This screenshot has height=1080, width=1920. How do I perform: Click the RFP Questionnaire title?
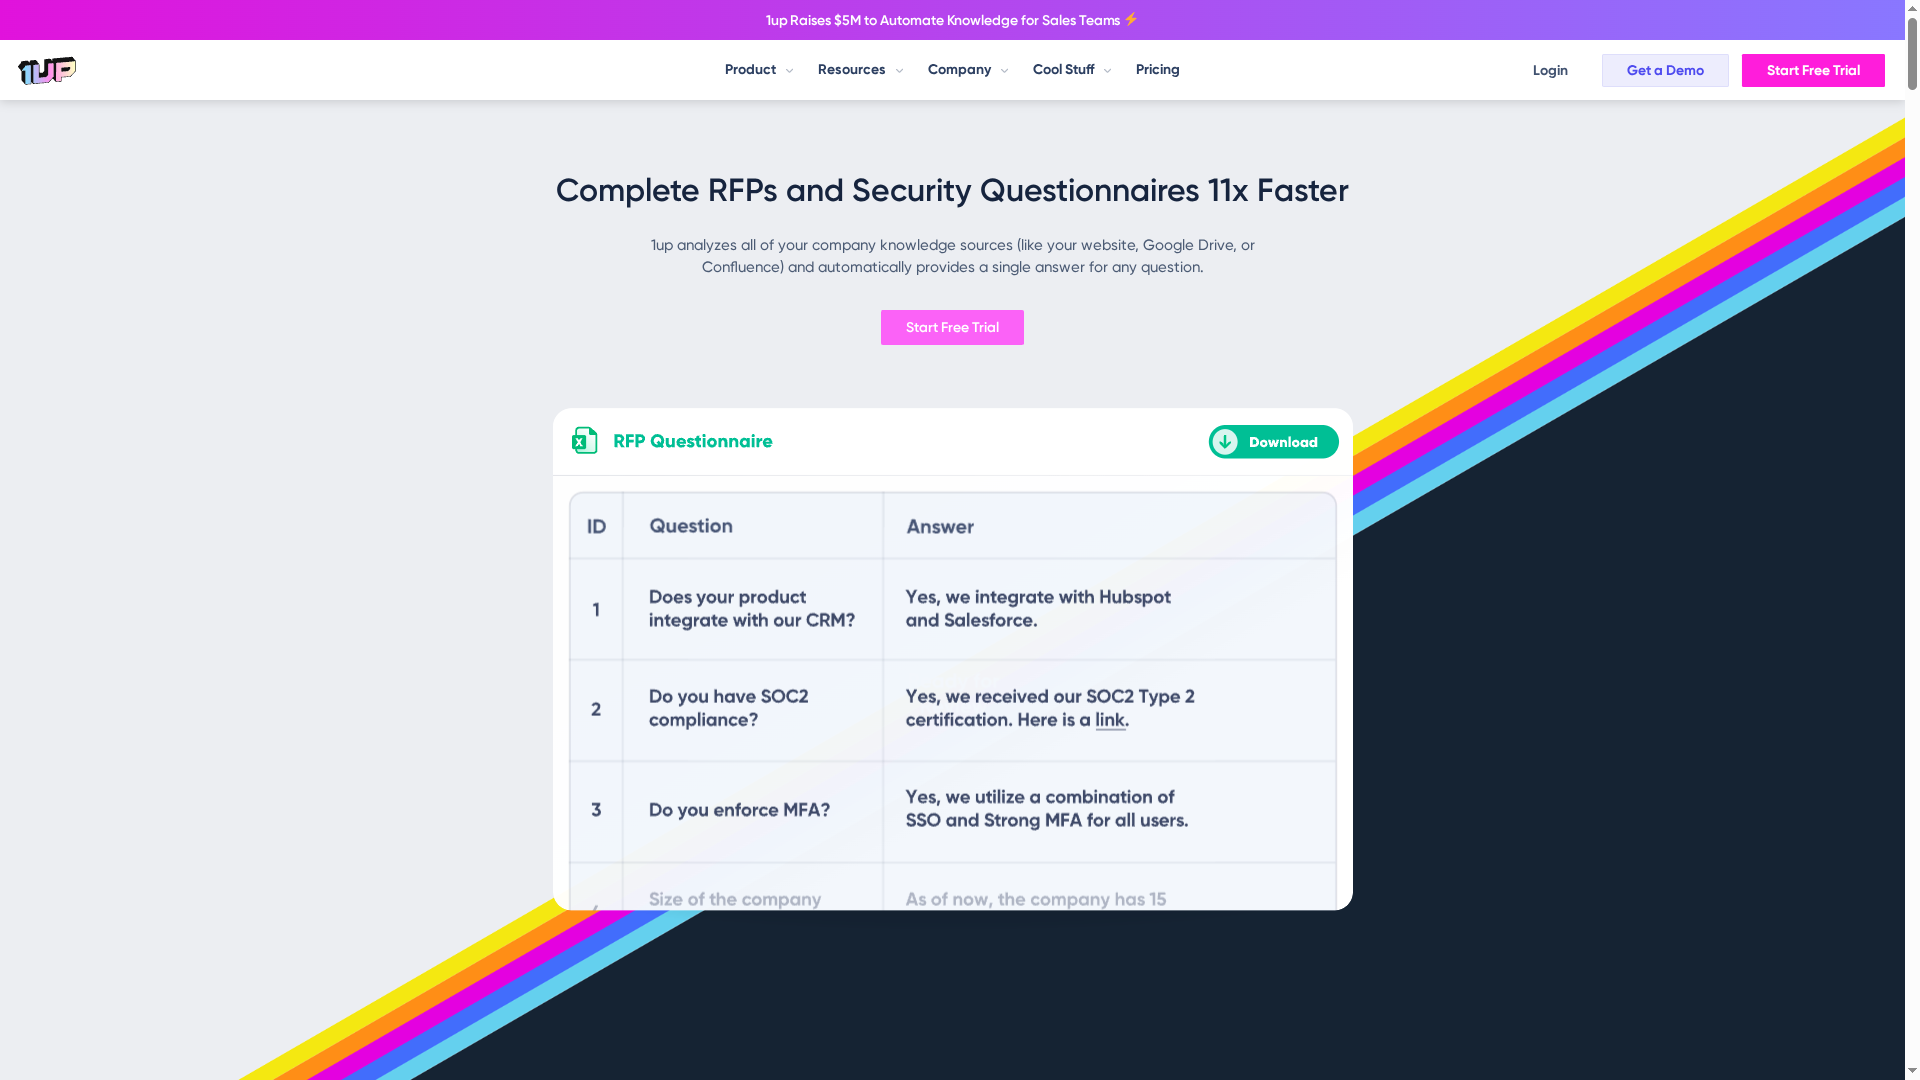tap(692, 441)
